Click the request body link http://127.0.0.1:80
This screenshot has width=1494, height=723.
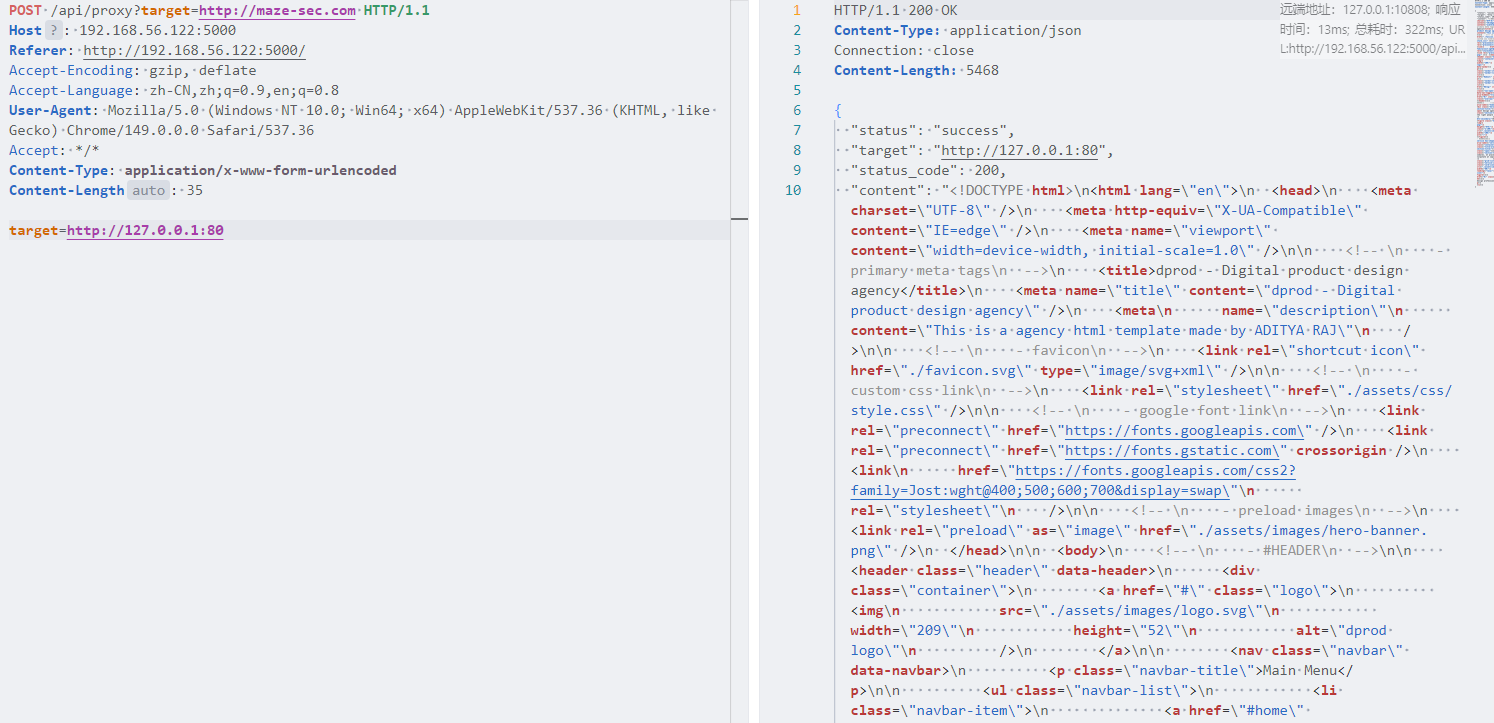click(145, 230)
